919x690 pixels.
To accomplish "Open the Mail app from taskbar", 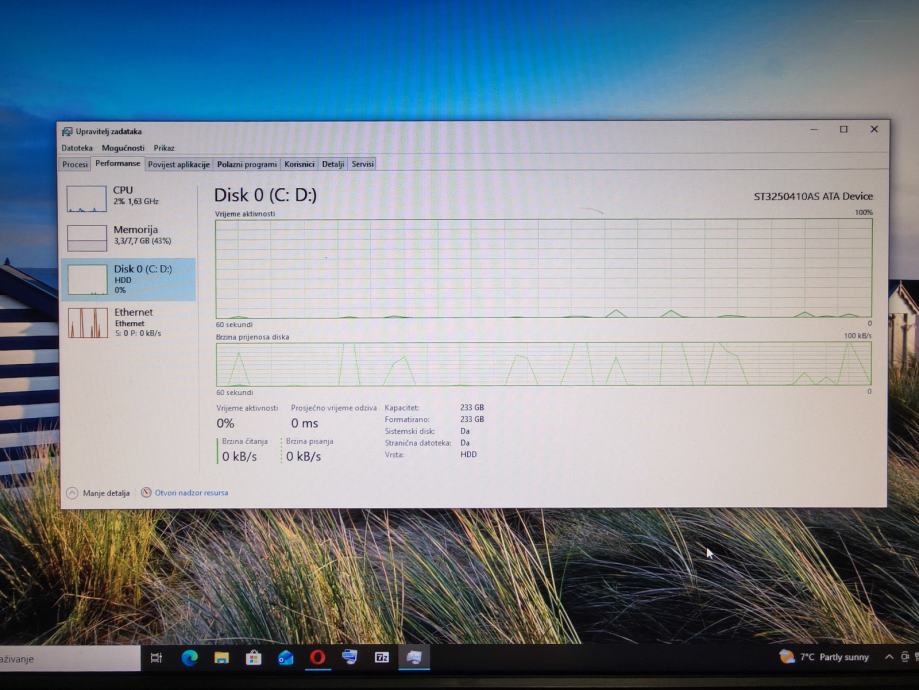I will [x=285, y=658].
